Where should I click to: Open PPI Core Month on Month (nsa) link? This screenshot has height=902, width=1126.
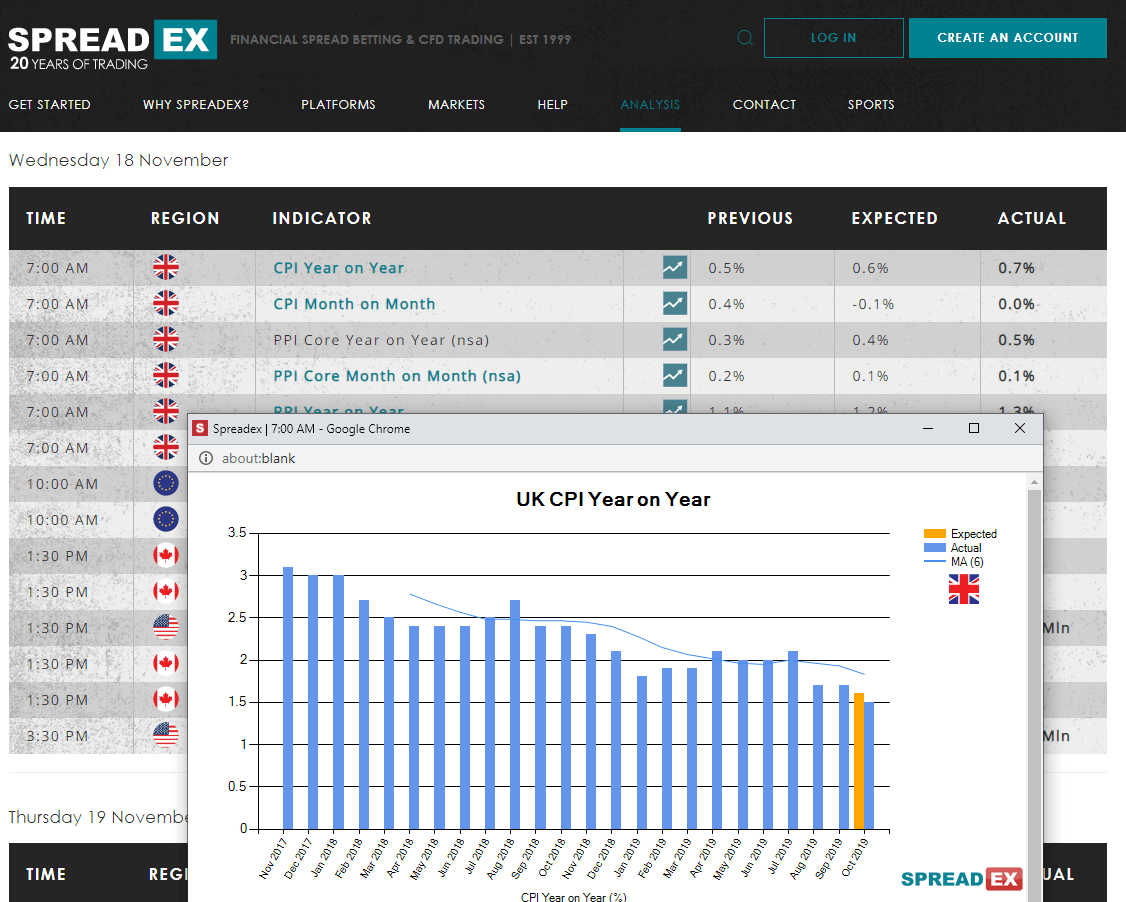397,376
